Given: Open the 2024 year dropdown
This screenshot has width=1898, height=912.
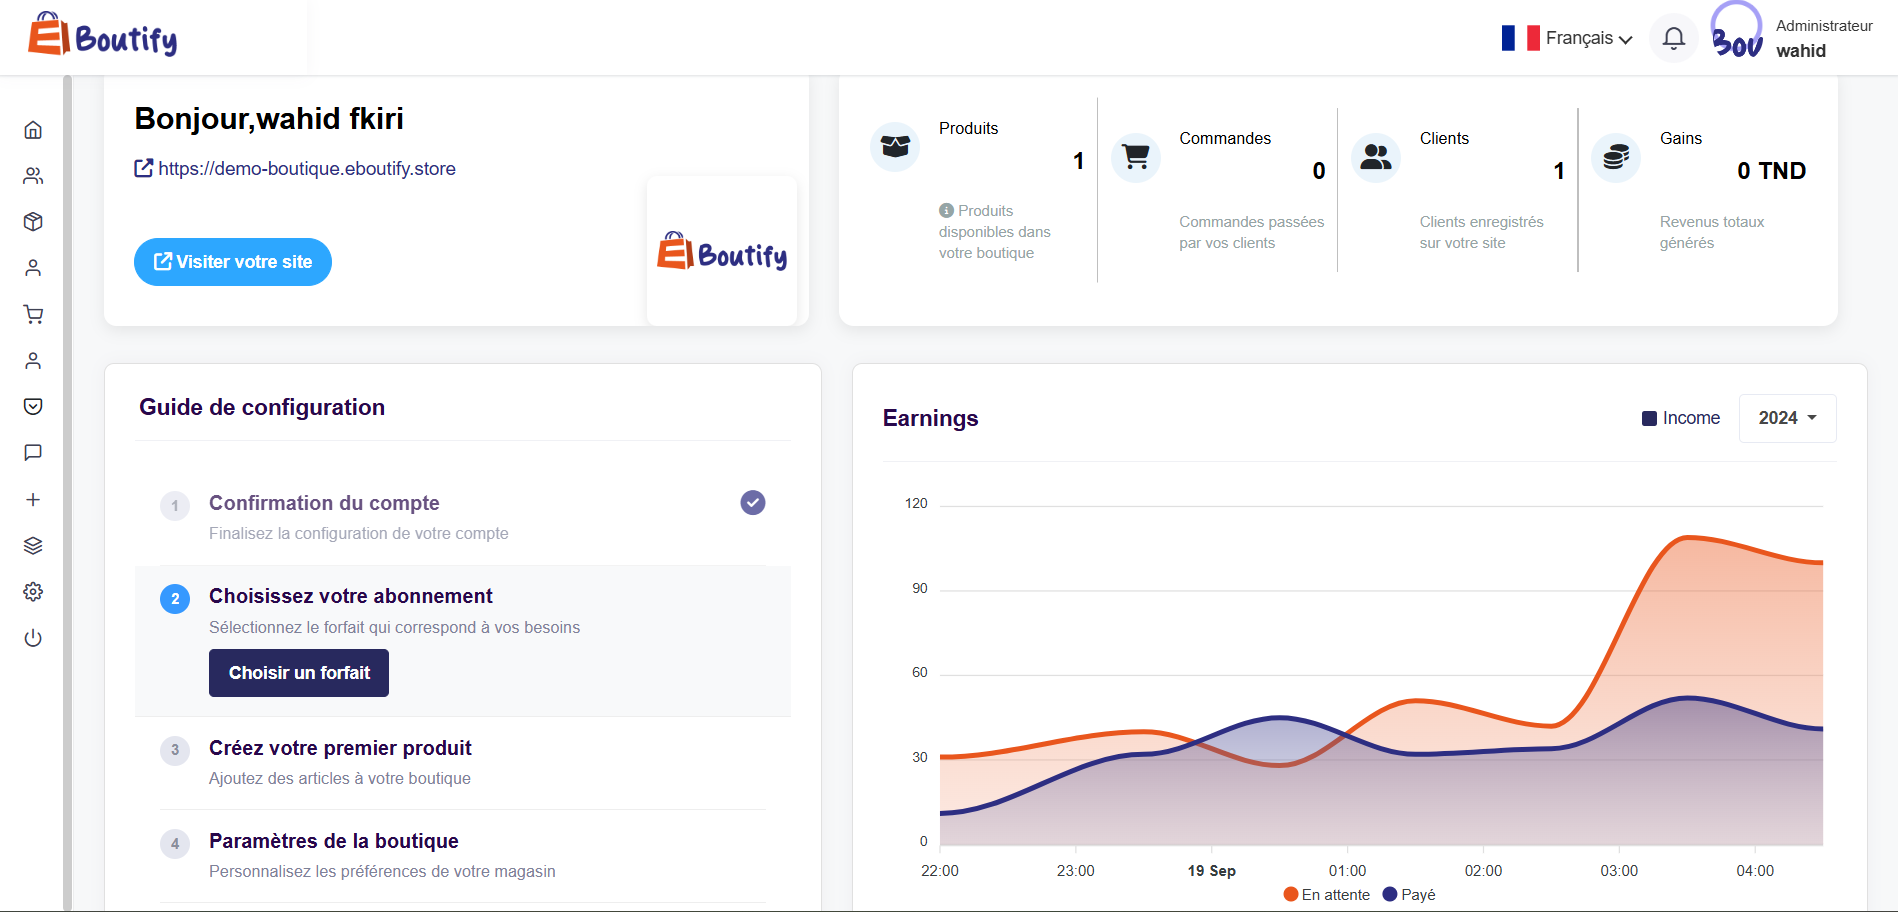Looking at the screenshot, I should 1787,418.
